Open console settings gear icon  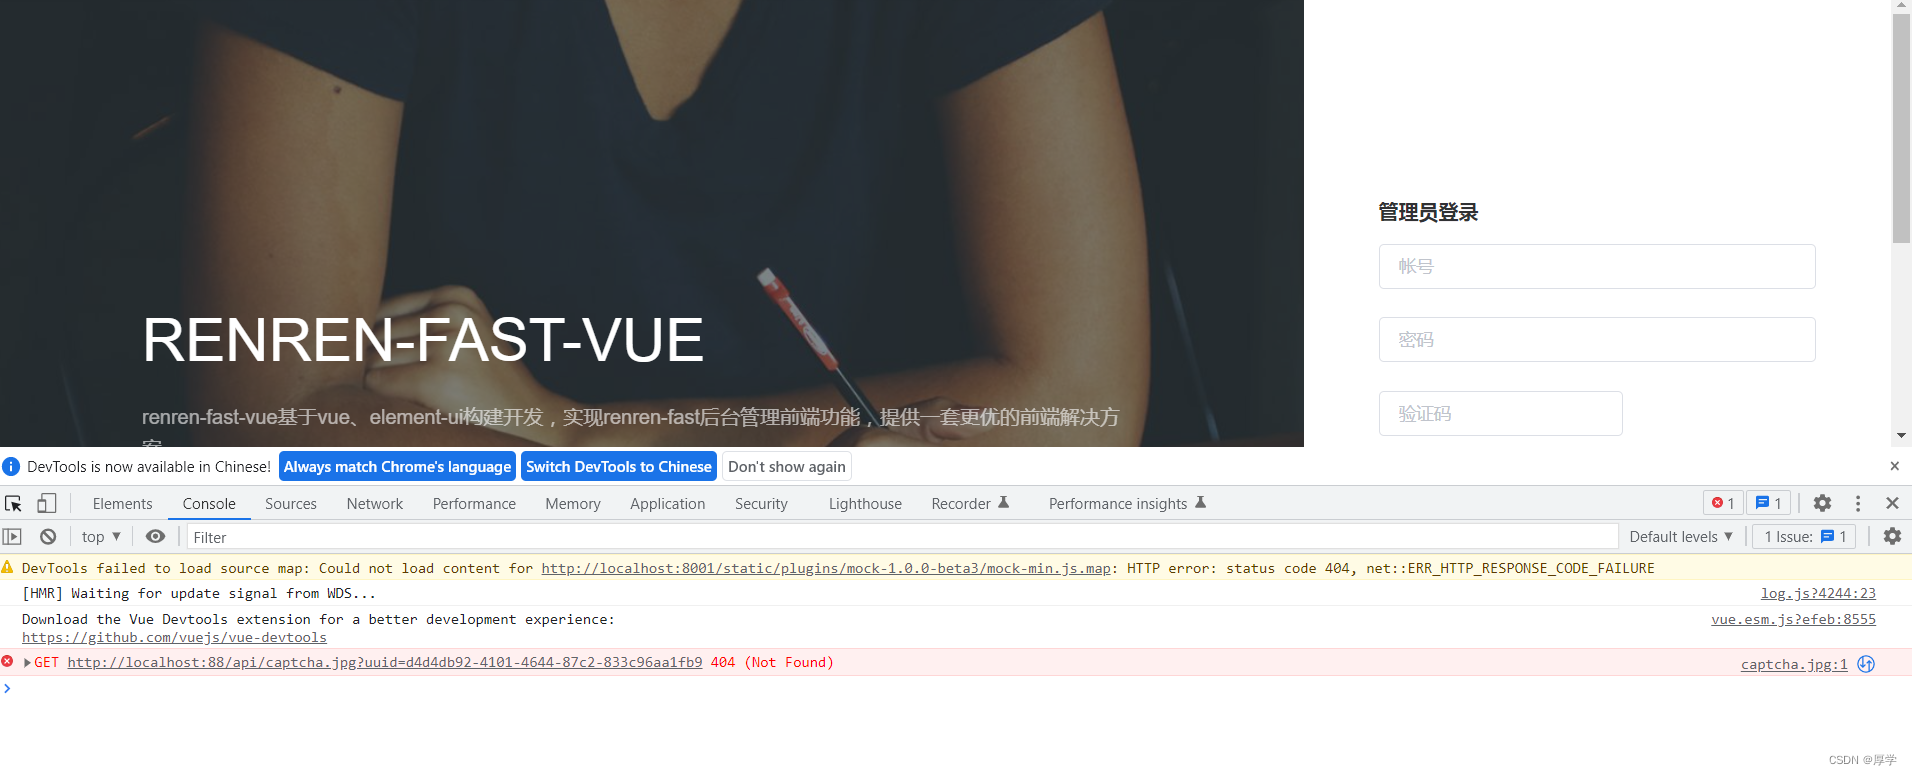pyautogui.click(x=1892, y=537)
